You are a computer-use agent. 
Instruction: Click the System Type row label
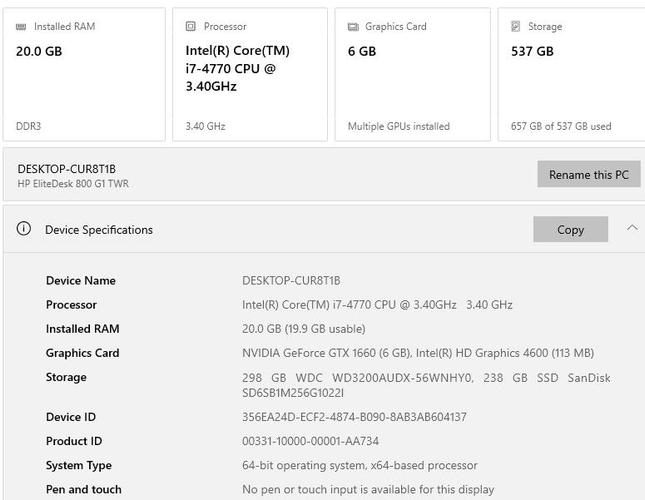79,465
